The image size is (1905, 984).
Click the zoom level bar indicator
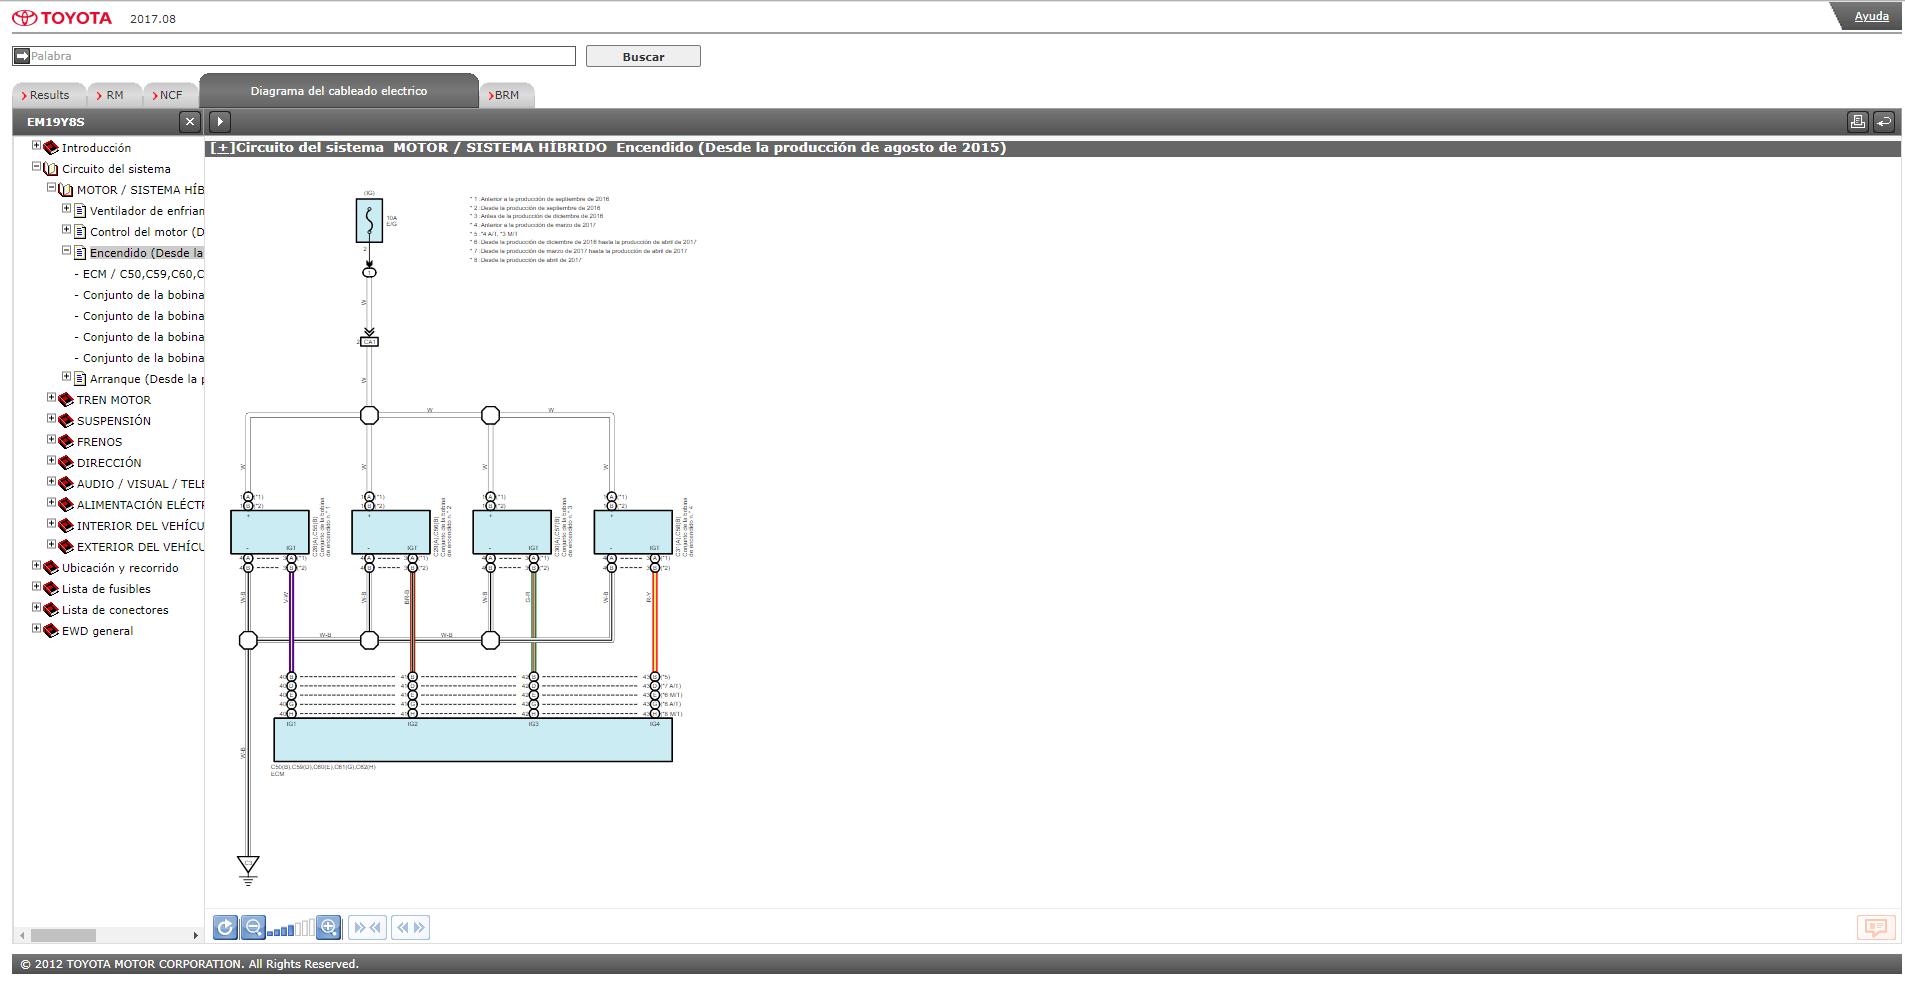[291, 928]
